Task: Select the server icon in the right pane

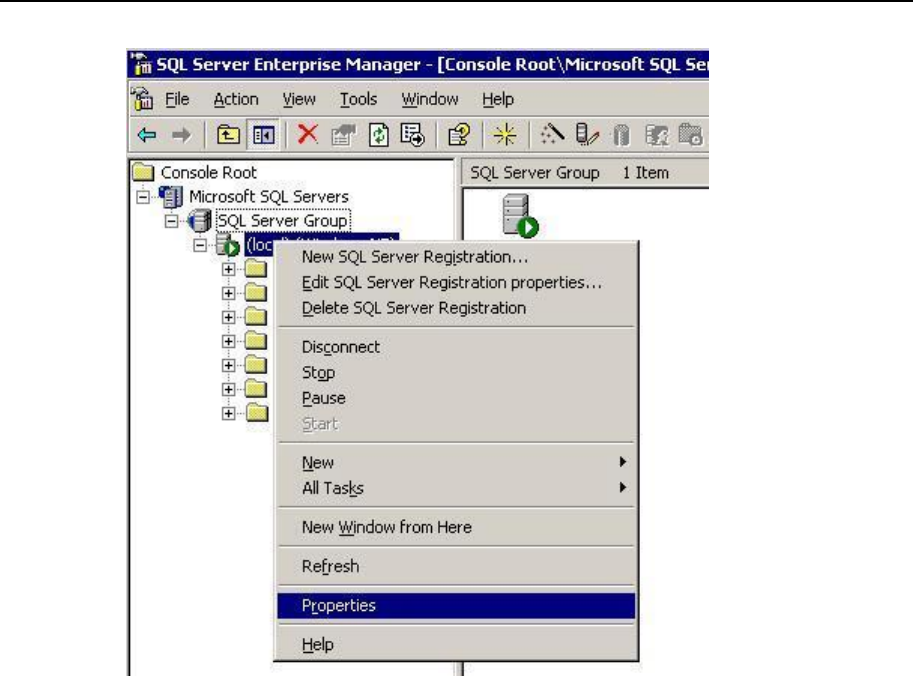Action: point(520,215)
